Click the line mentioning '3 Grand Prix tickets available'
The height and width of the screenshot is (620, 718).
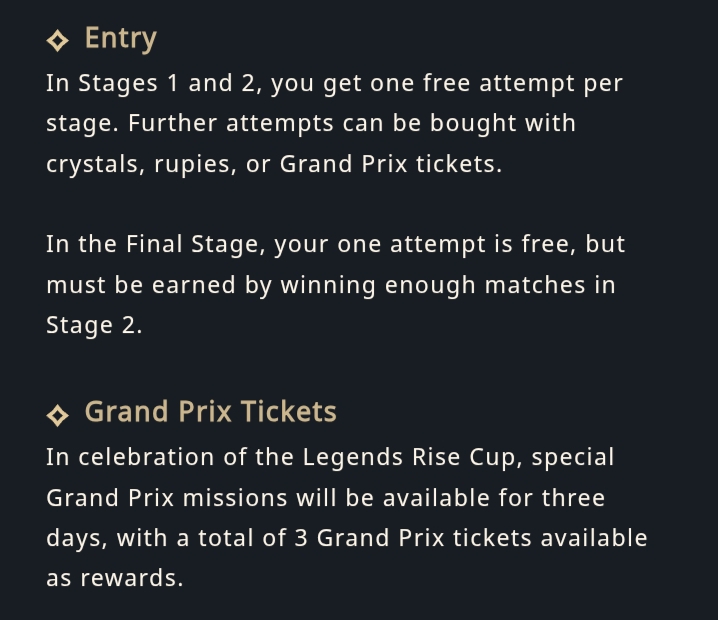pyautogui.click(x=347, y=538)
